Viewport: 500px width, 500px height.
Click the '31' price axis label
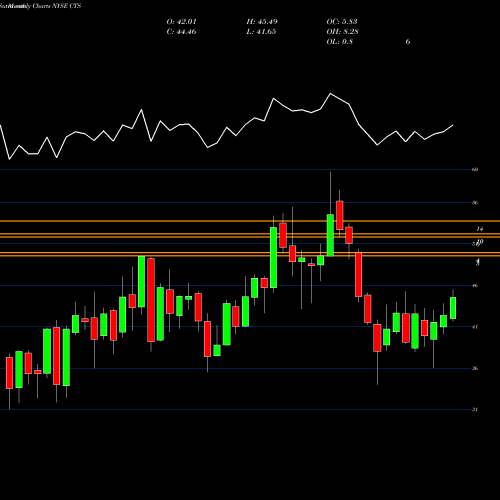pos(475,409)
